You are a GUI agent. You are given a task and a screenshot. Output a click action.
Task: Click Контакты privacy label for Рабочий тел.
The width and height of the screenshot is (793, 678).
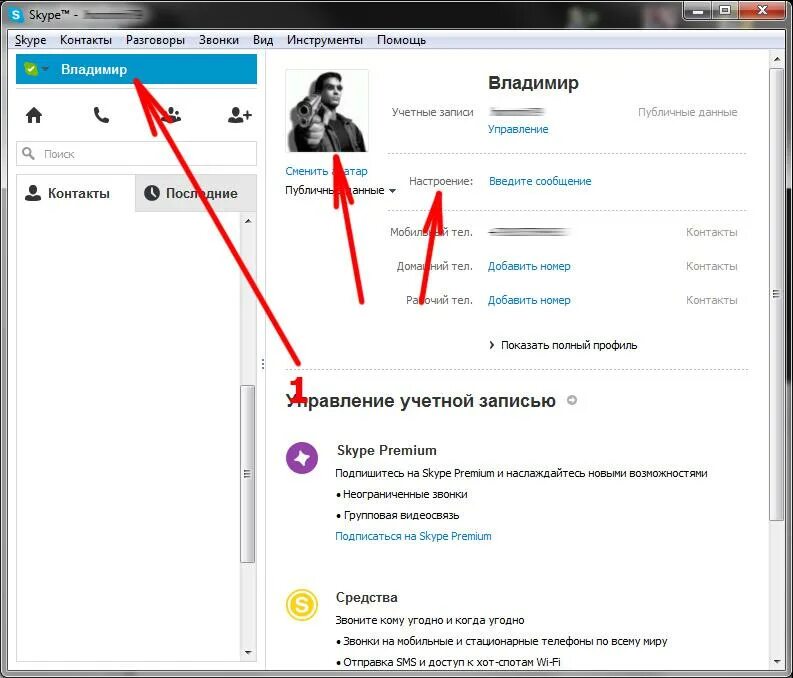(x=711, y=300)
